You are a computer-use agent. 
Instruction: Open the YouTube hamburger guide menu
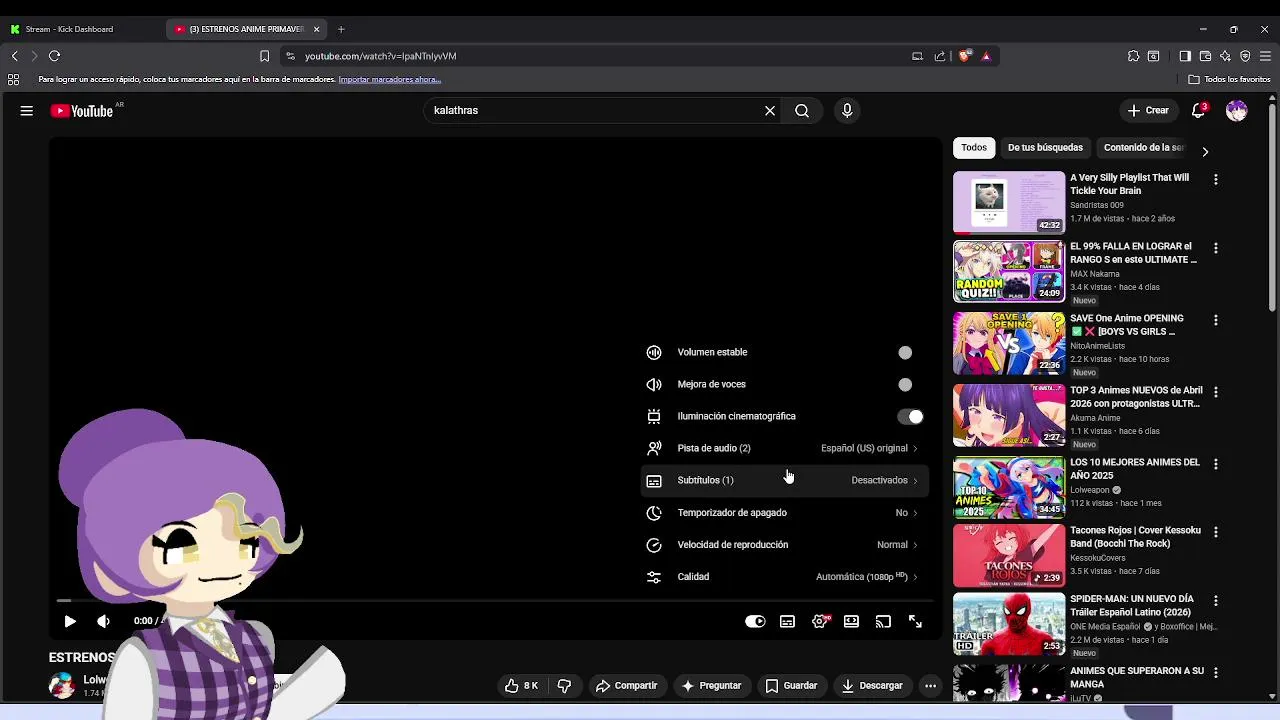pos(27,111)
